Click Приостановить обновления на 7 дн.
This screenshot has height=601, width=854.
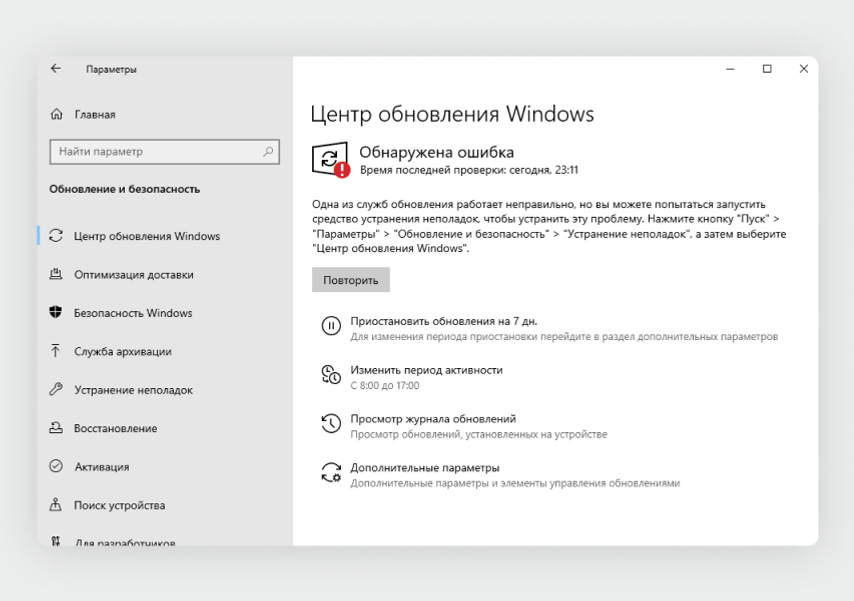pyautogui.click(x=443, y=321)
